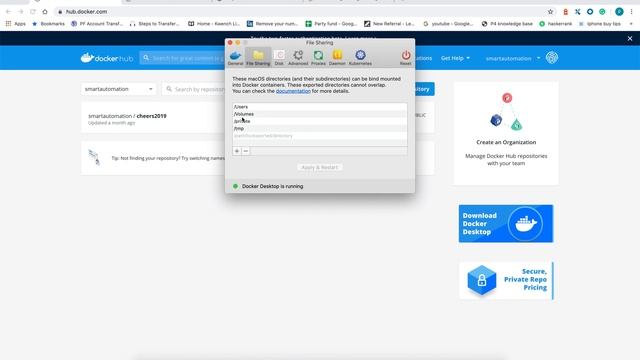Screen dimensions: 640x360
Task: Select the /tmp directory row
Action: pyautogui.click(x=320, y=129)
